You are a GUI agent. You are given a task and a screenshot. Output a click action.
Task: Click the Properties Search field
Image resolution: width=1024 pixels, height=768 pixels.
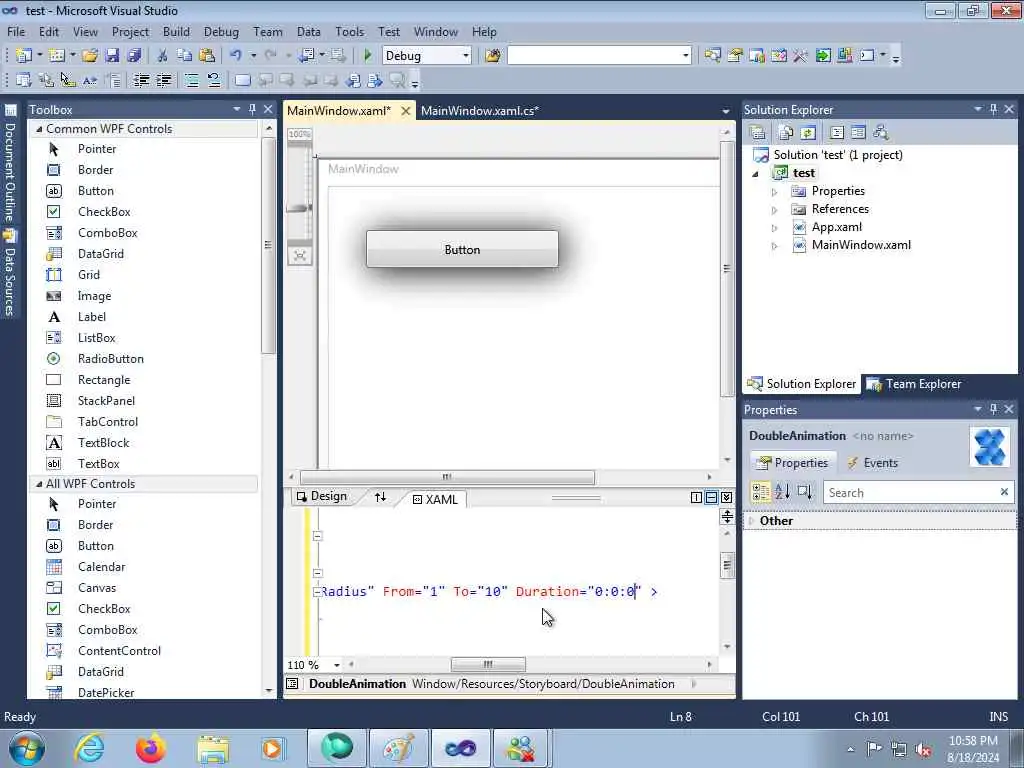coord(918,492)
